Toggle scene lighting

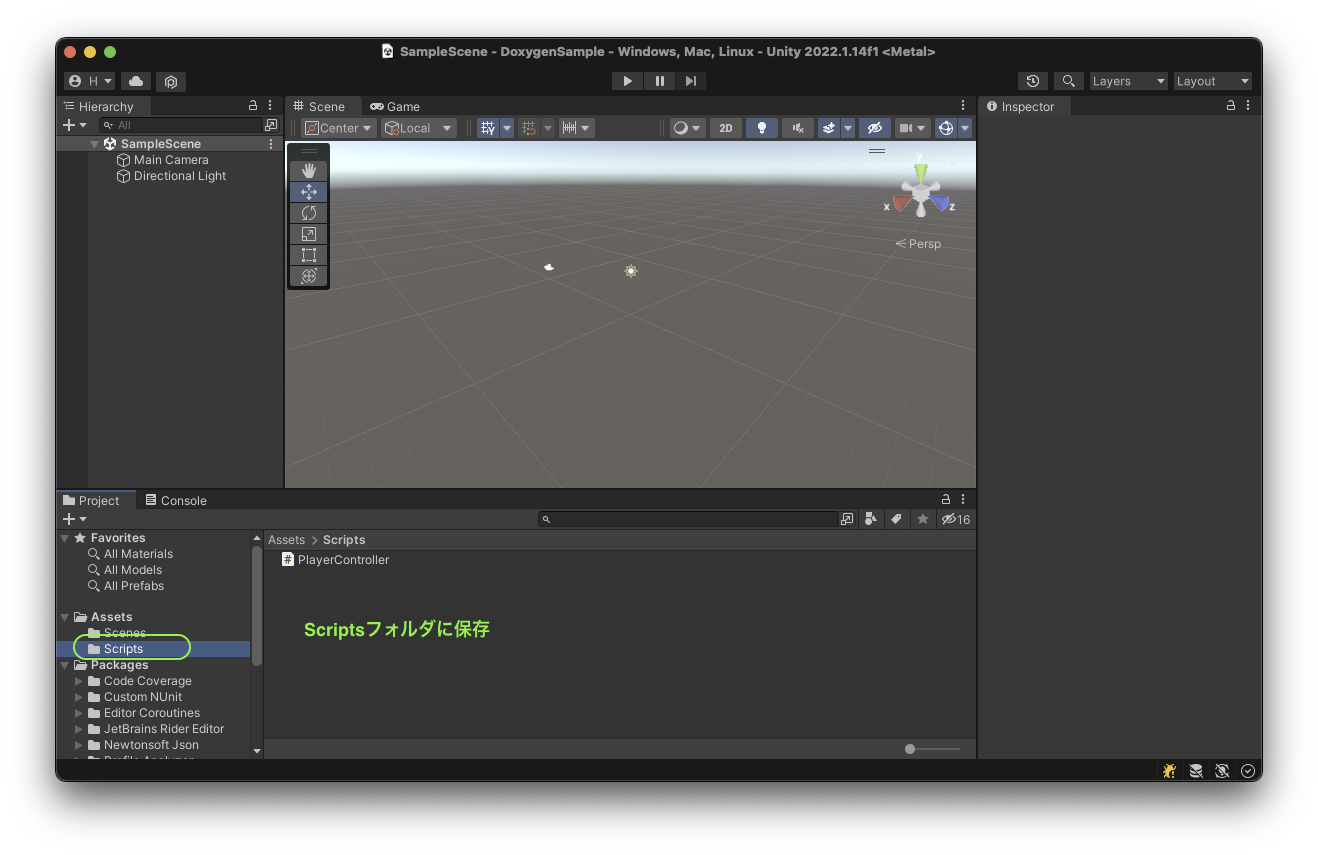pyautogui.click(x=761, y=127)
